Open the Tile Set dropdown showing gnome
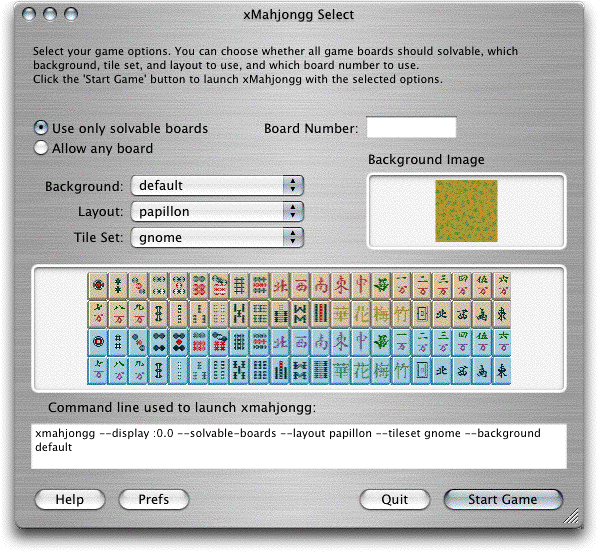The height and width of the screenshot is (552, 598). point(217,238)
